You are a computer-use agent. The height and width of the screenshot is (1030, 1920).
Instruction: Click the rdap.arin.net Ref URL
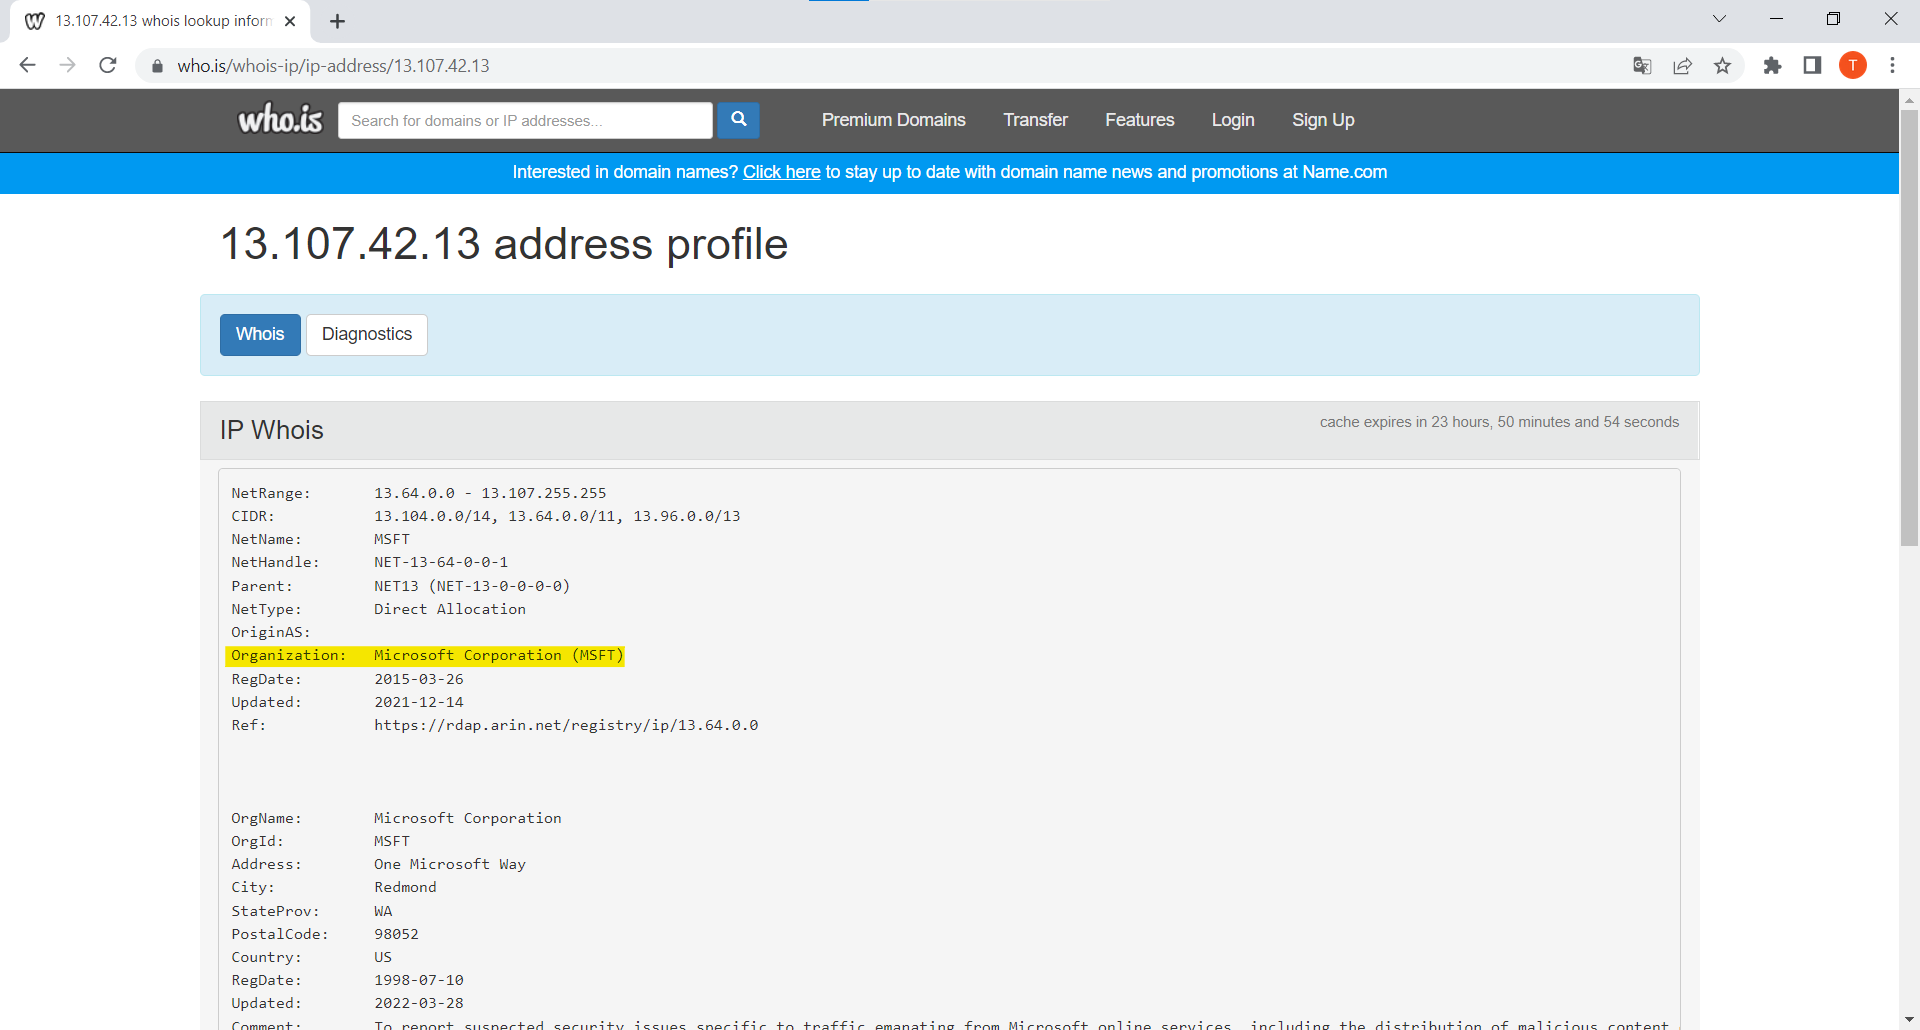pyautogui.click(x=566, y=725)
